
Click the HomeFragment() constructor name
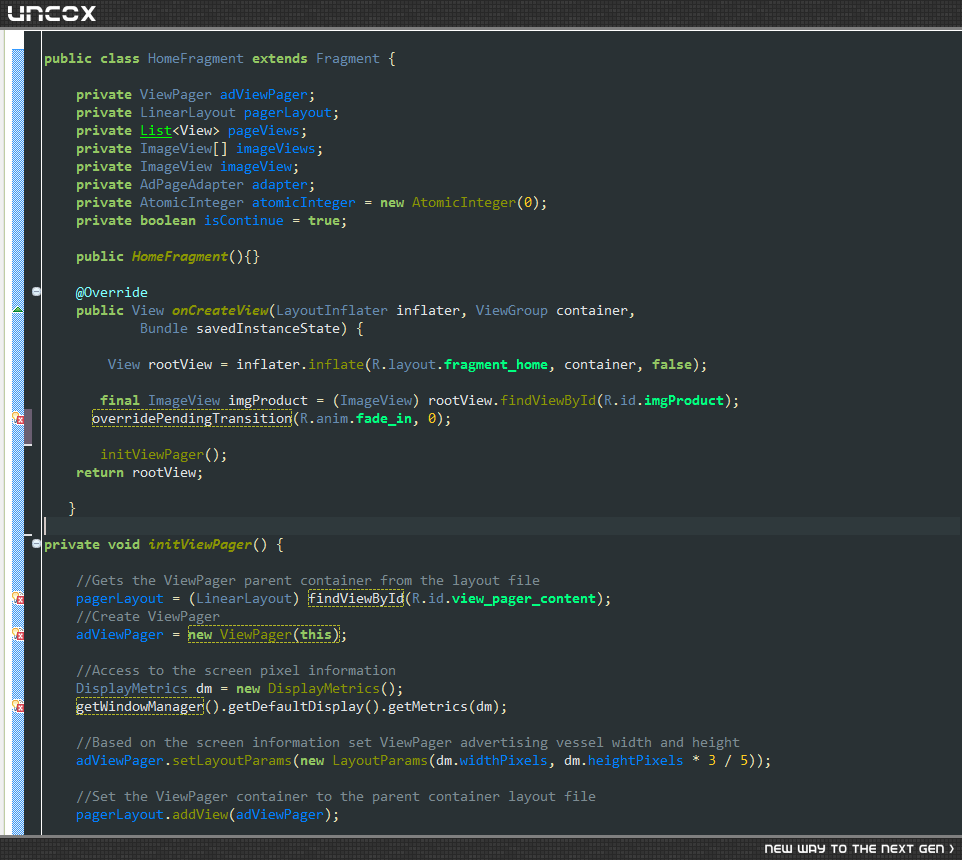[180, 256]
